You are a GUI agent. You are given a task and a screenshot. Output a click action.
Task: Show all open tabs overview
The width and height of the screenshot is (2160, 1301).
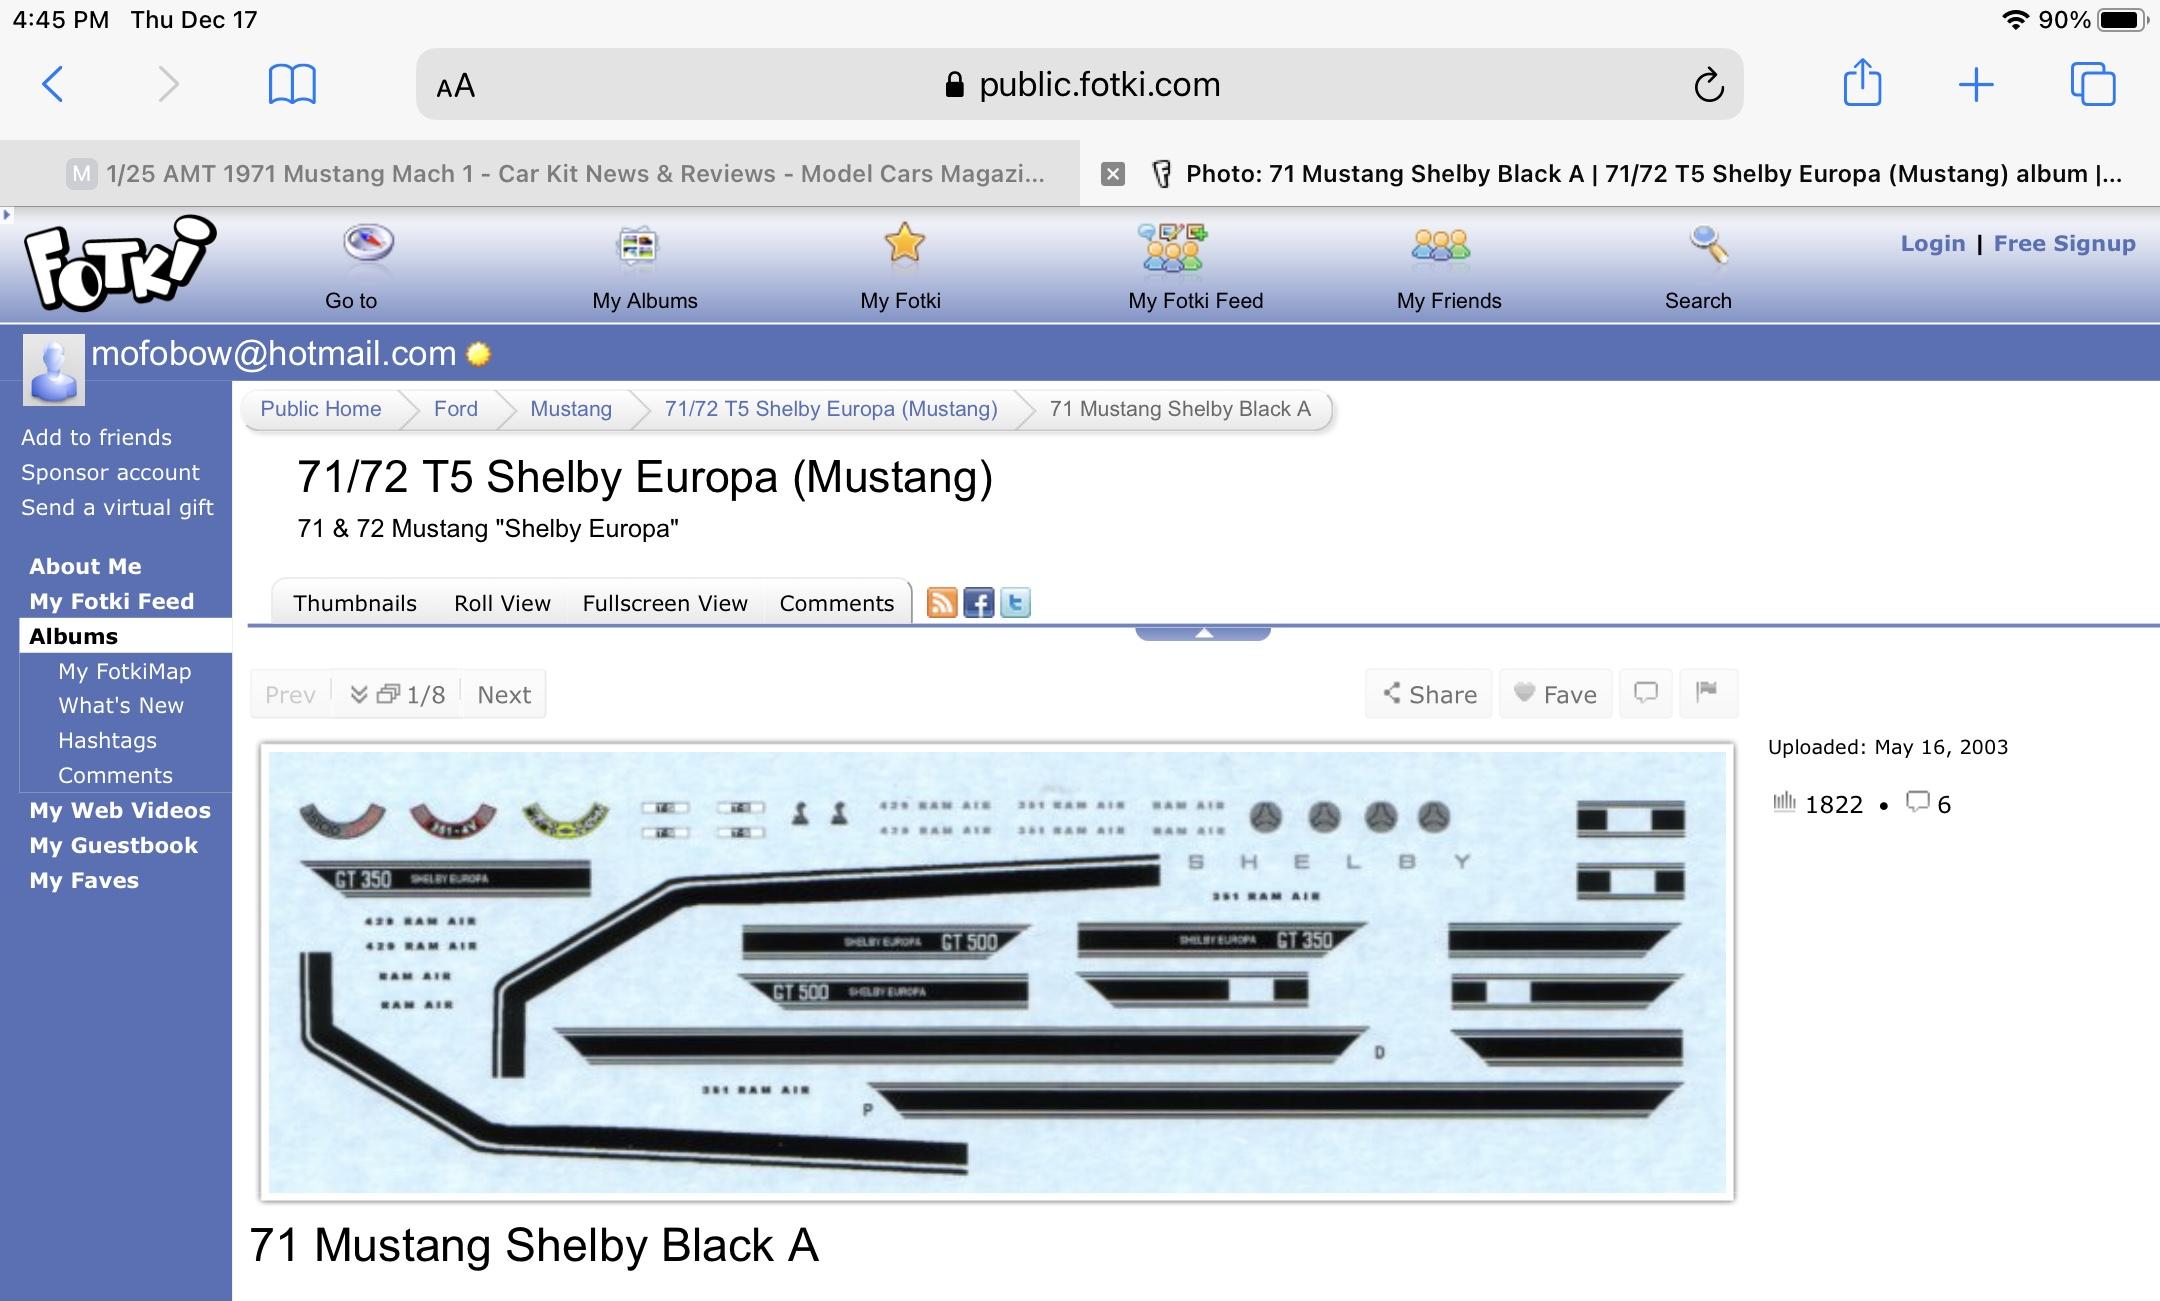tap(2093, 84)
